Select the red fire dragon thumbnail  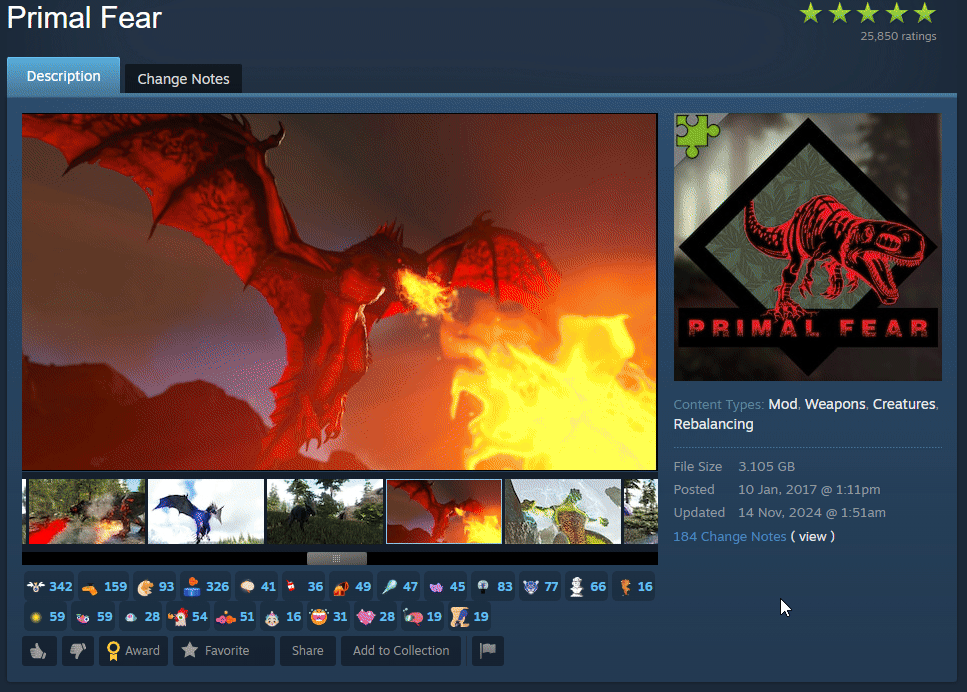tap(444, 512)
